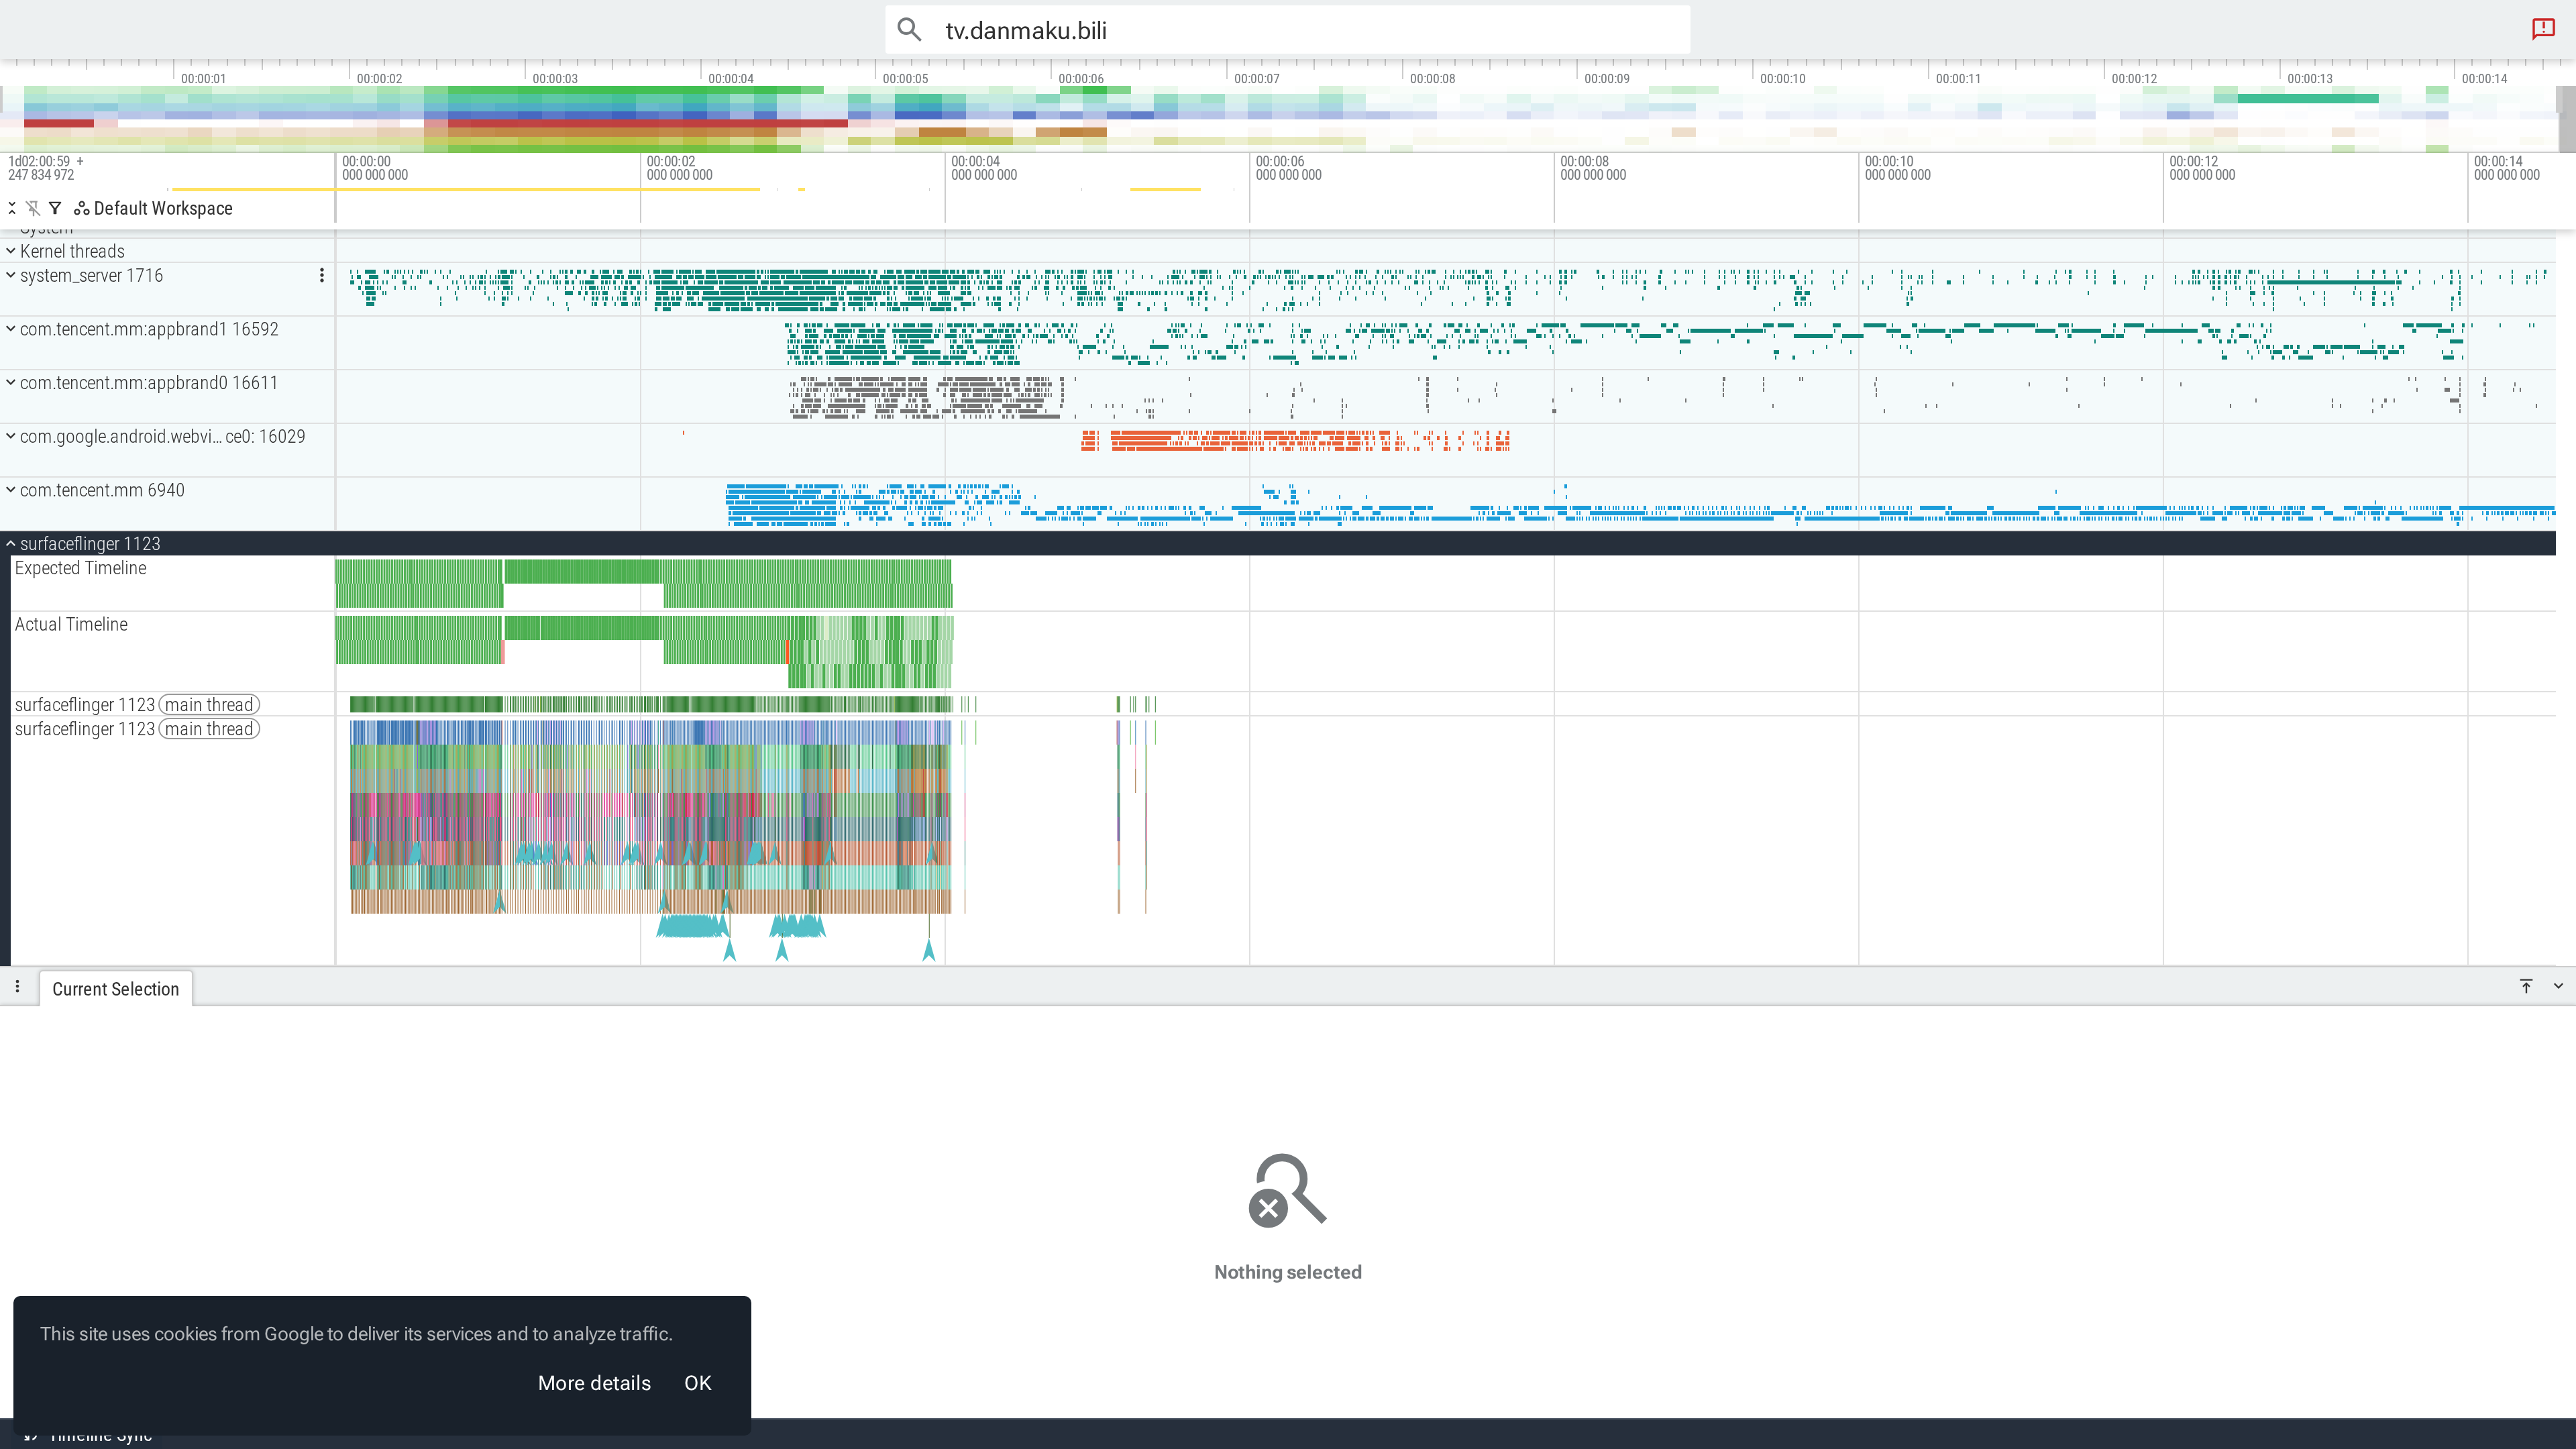Image resolution: width=2576 pixels, height=1449 pixels.
Task: Open the Default Workspace selector
Action: [153, 208]
